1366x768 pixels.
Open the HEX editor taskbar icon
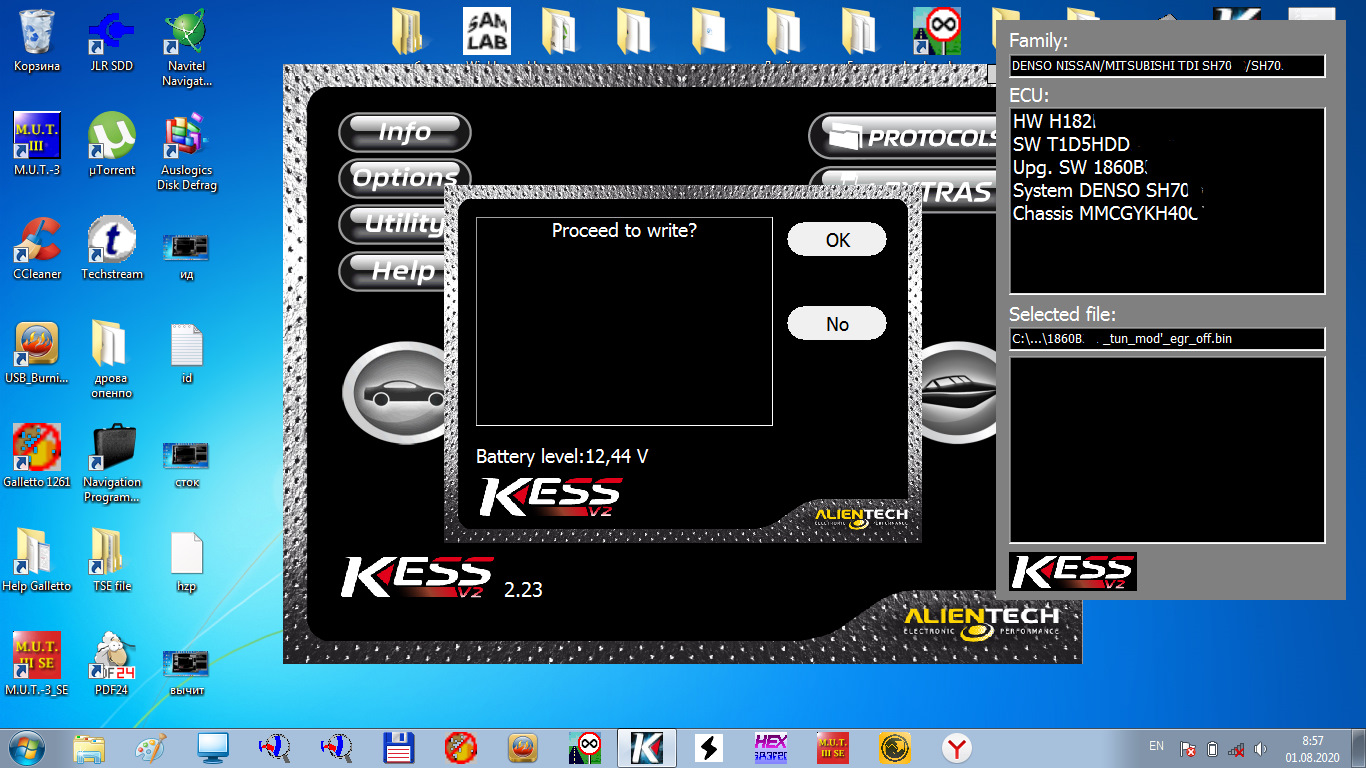(771, 747)
